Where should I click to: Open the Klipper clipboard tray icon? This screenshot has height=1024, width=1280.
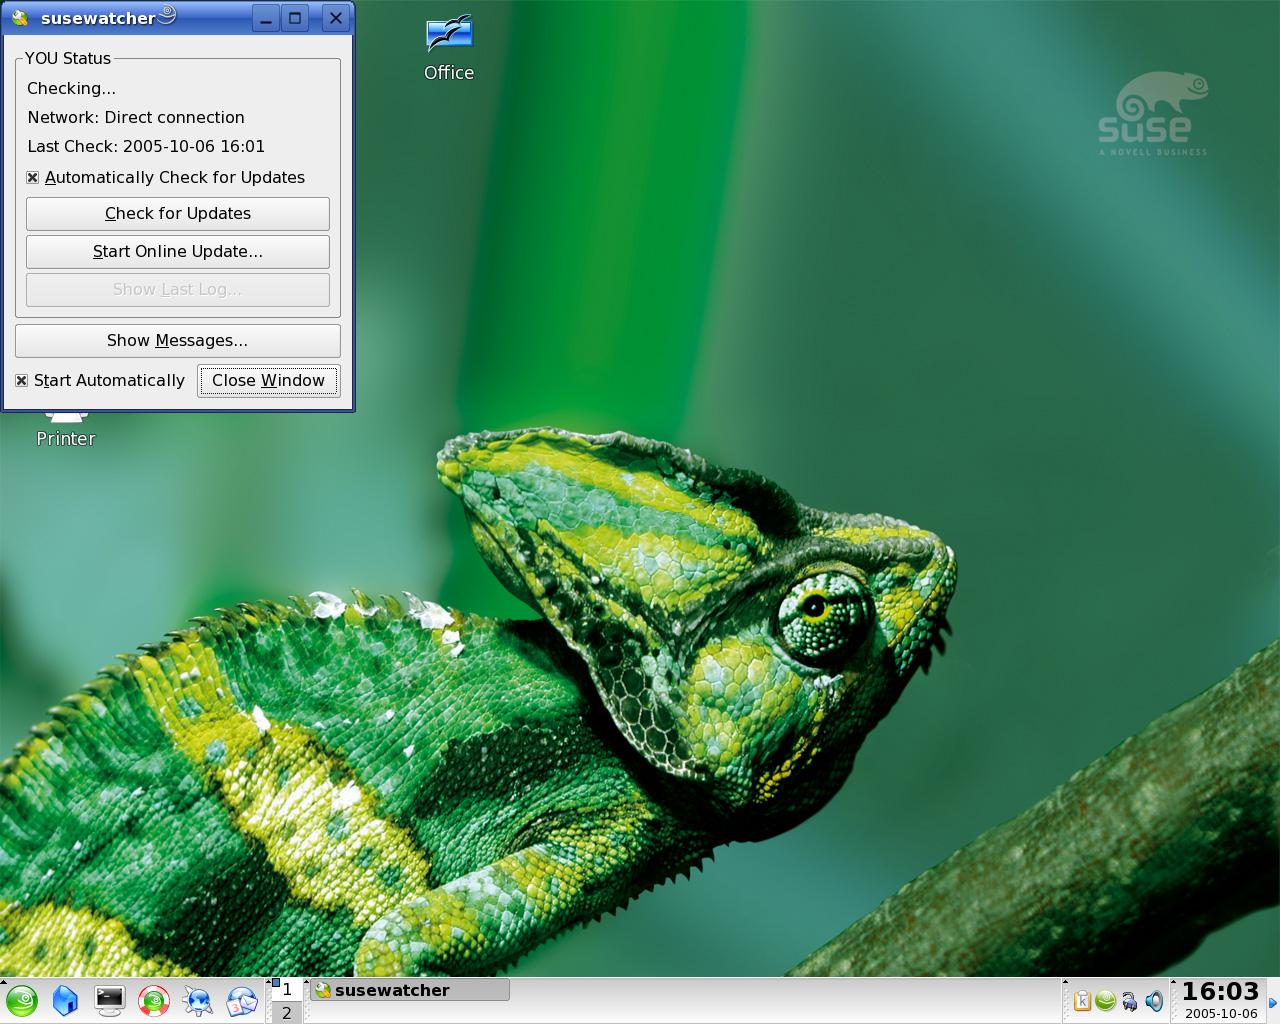tap(1082, 1000)
